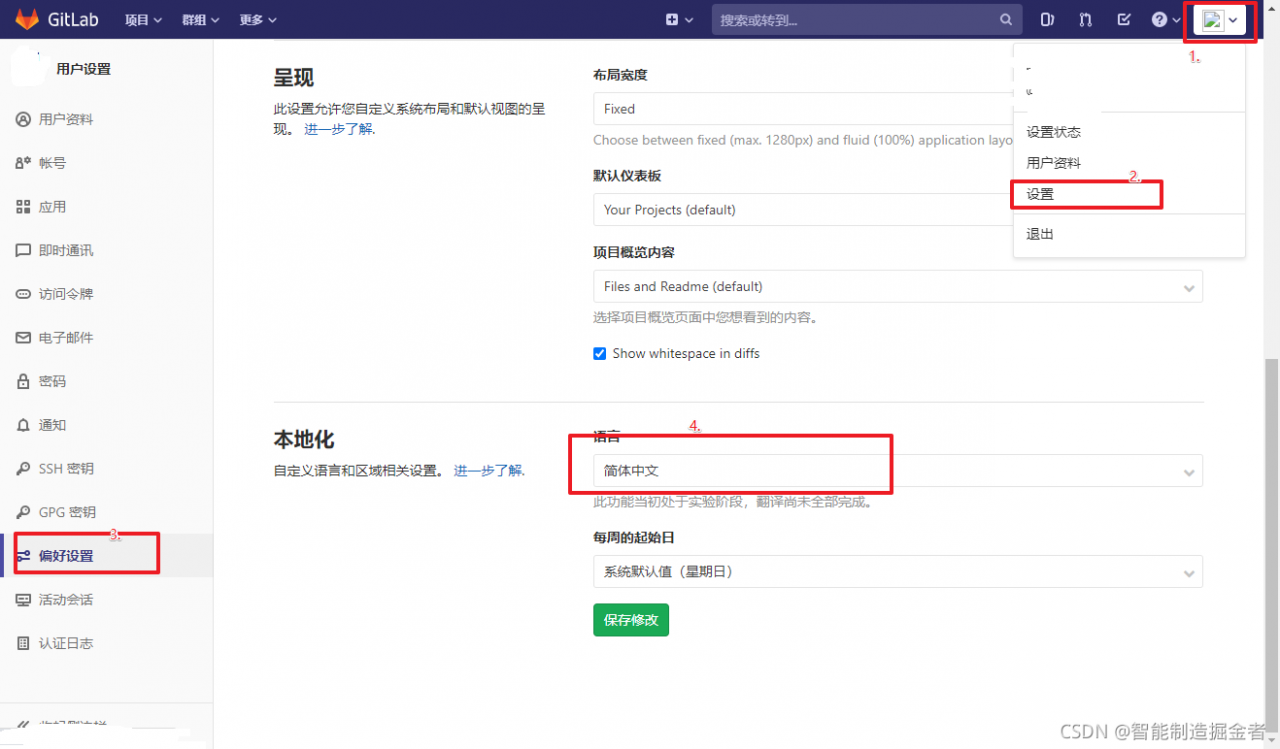This screenshot has width=1280, height=749.
Task: Open the new item plus icon
Action: [x=672, y=19]
